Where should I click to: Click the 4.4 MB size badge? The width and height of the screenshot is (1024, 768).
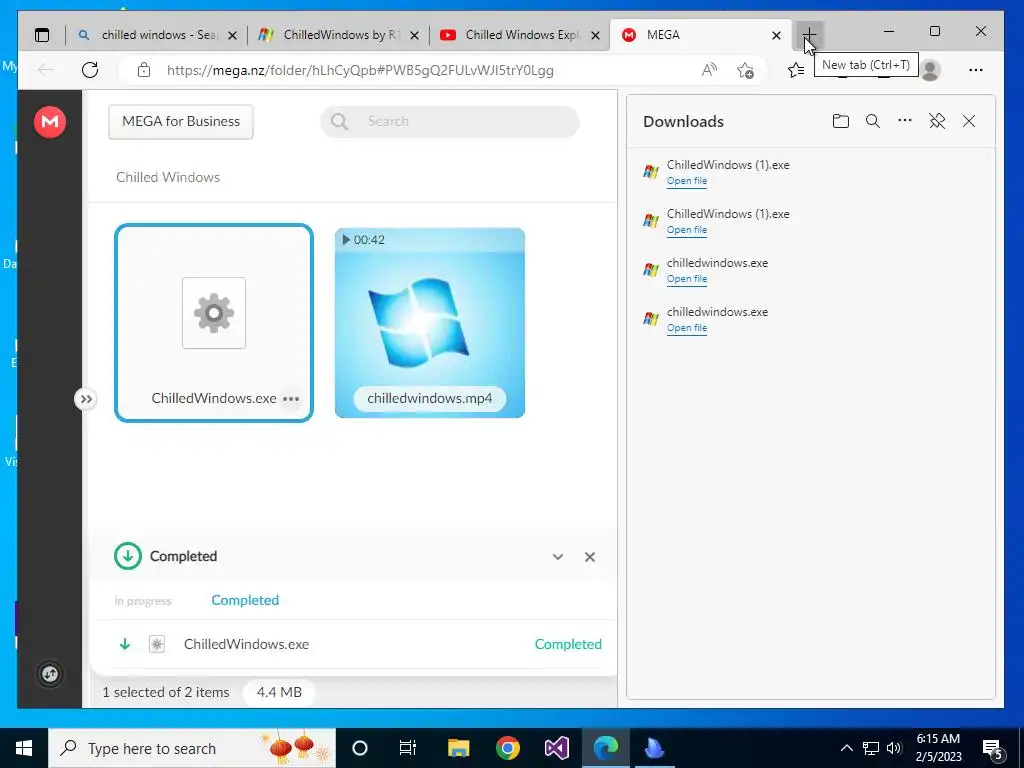pyautogui.click(x=279, y=692)
